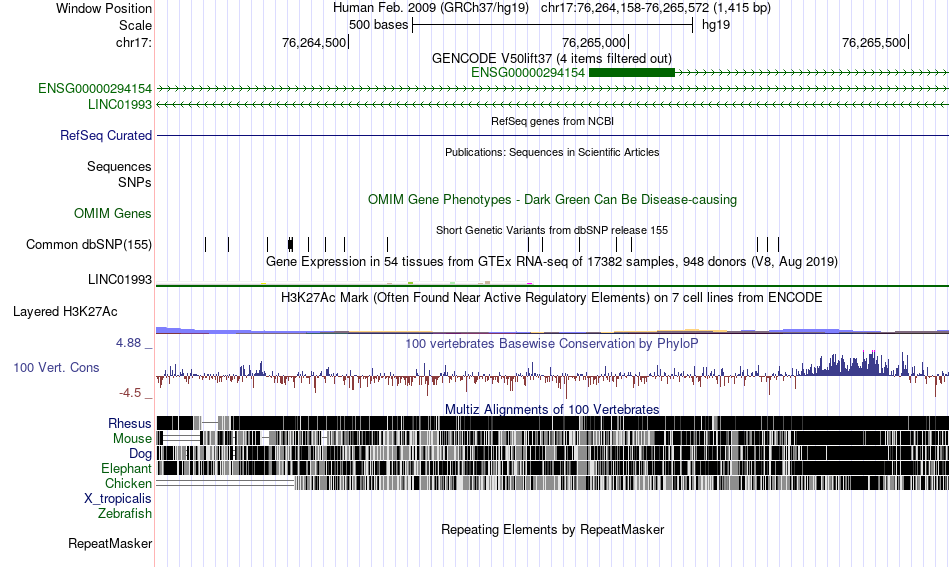
Task: Select the Rhesus alignment row label
Action: tap(130, 423)
